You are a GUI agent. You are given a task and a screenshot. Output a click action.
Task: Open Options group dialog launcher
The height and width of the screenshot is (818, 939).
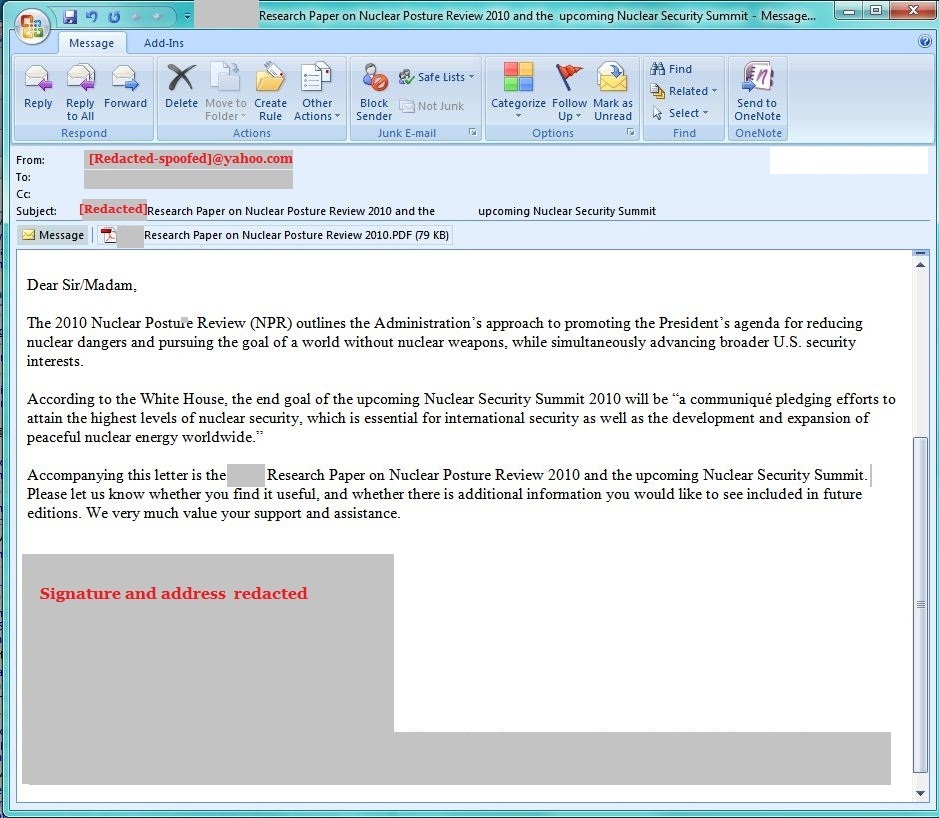[631, 132]
